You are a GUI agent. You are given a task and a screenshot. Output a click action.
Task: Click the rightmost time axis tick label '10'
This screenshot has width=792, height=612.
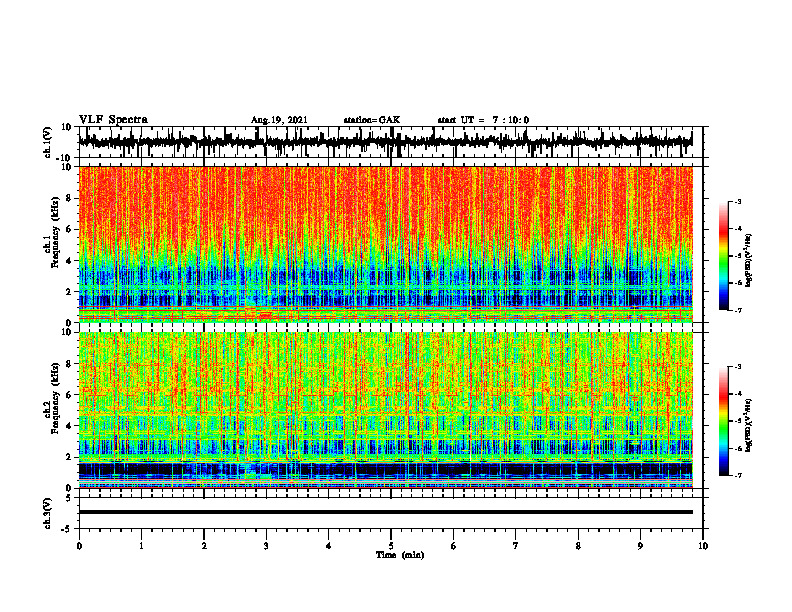(703, 546)
